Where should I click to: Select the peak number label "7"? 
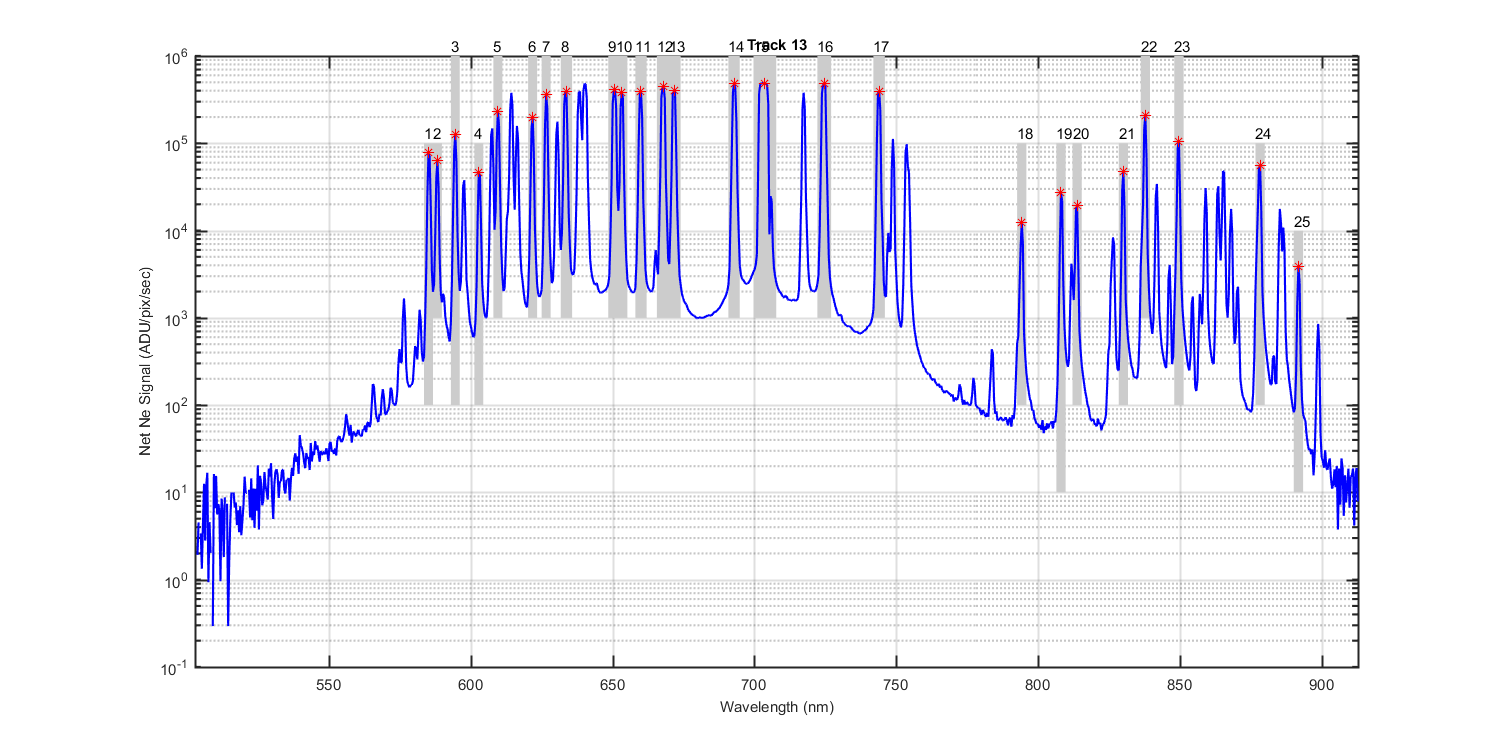[546, 47]
